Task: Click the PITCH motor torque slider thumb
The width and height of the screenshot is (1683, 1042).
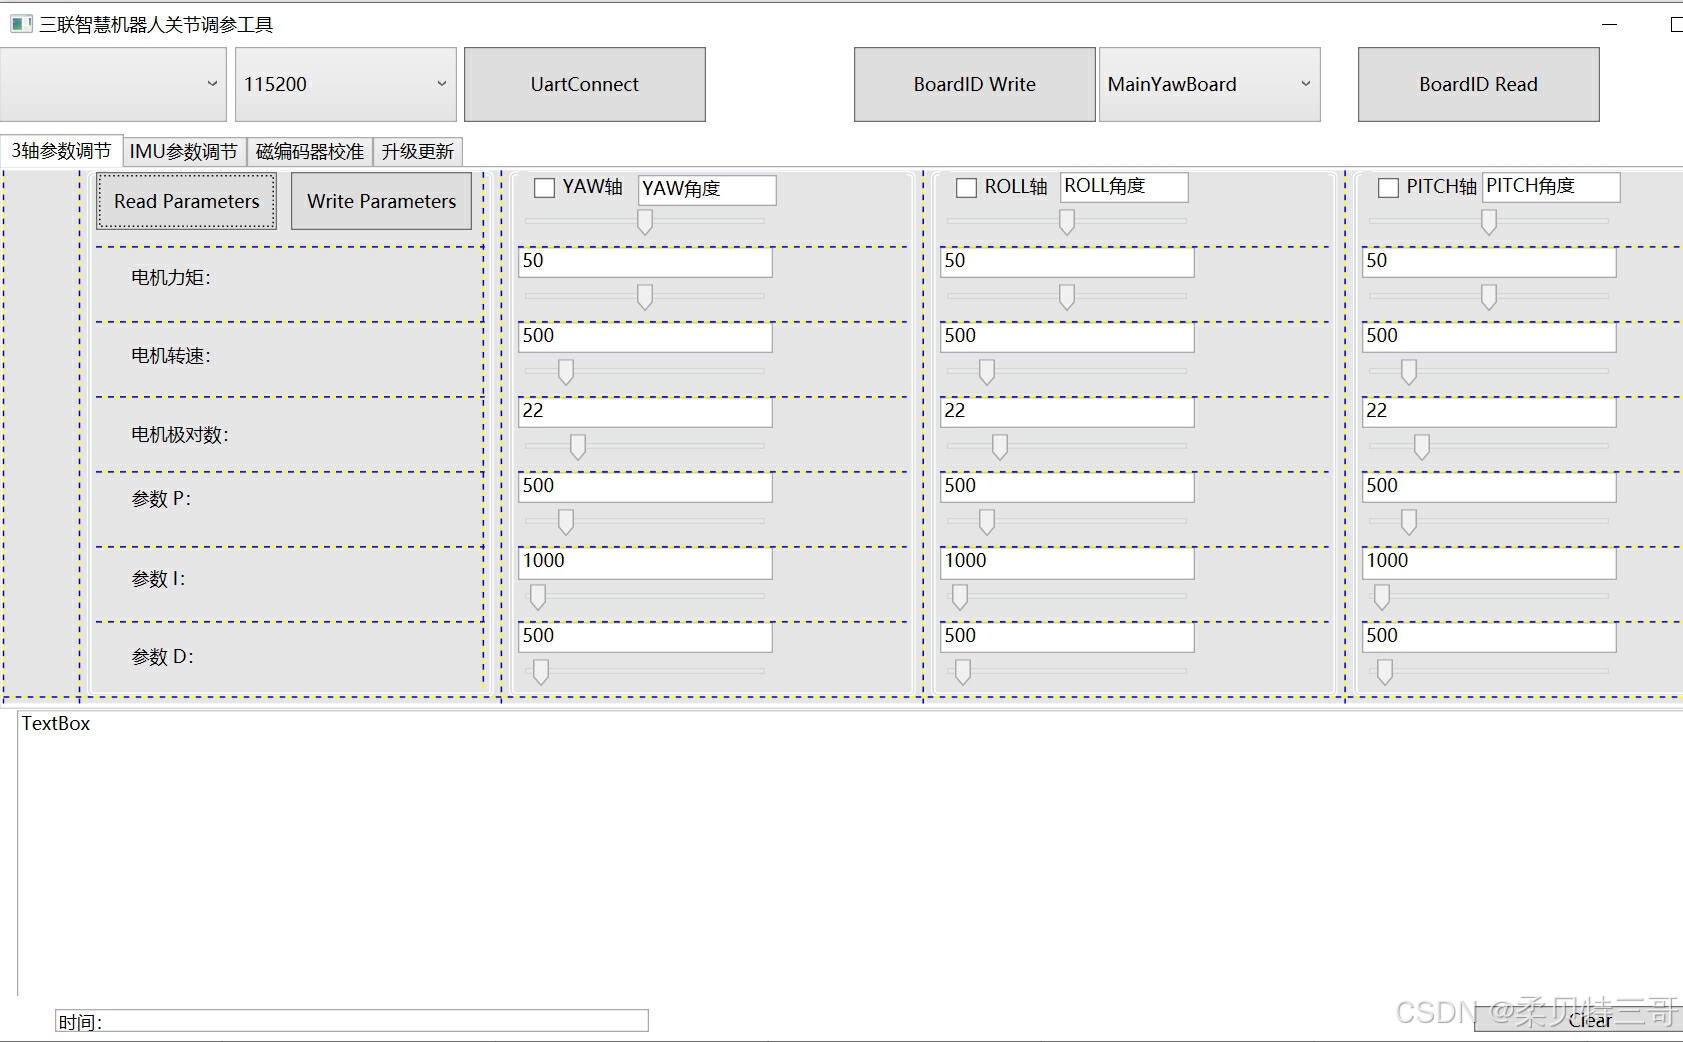Action: 1489,297
